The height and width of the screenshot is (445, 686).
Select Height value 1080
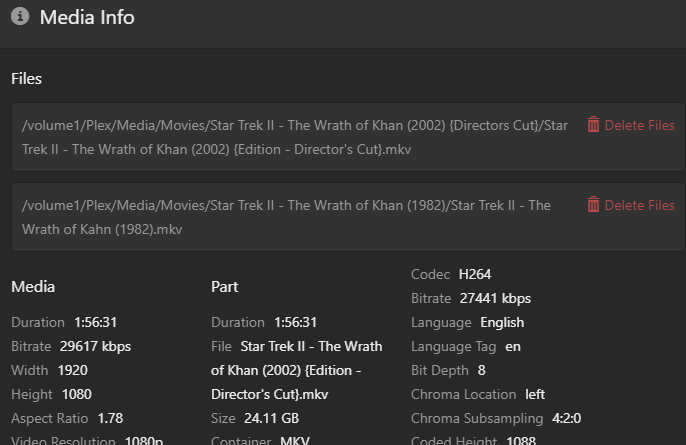[77, 395]
